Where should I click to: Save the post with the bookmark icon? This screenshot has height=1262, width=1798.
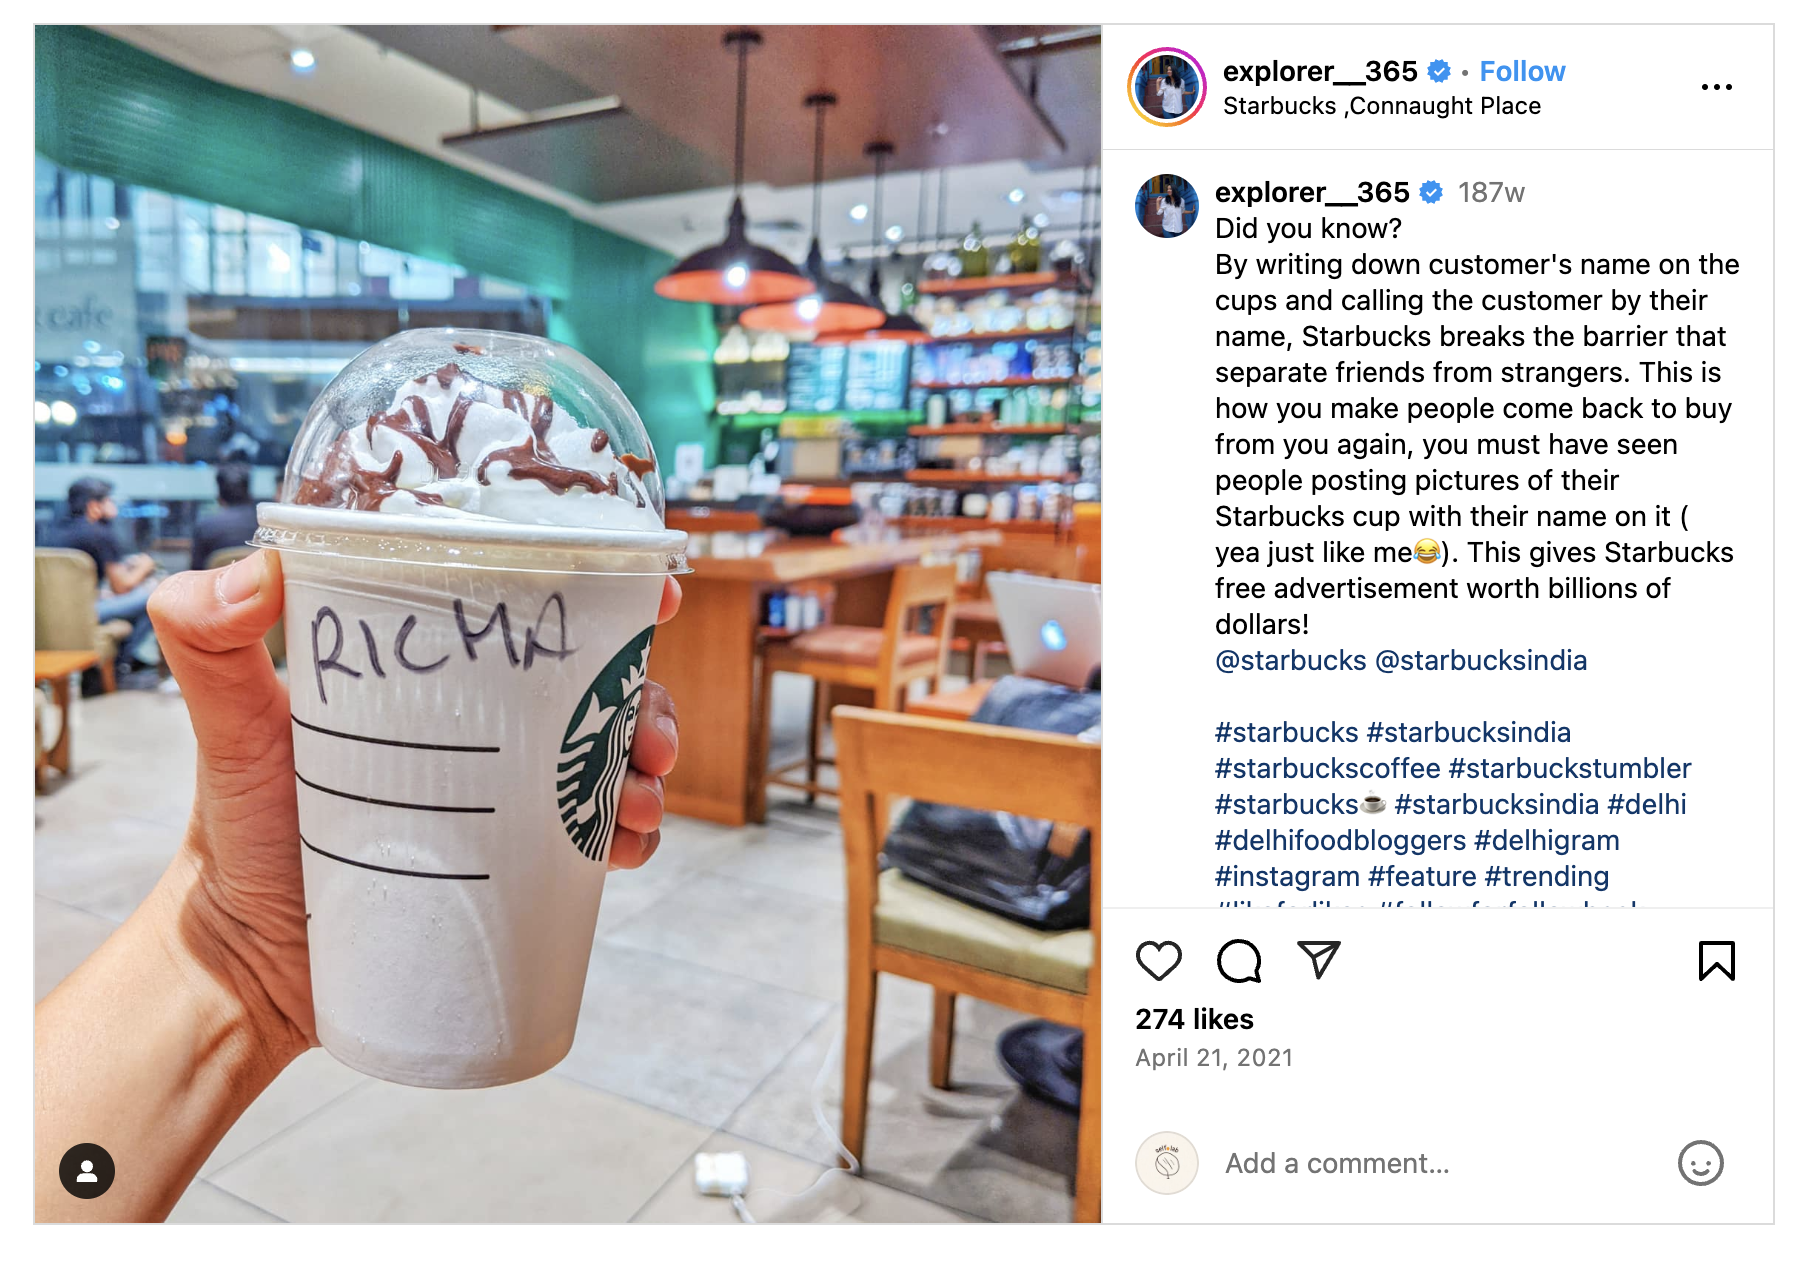(1716, 961)
